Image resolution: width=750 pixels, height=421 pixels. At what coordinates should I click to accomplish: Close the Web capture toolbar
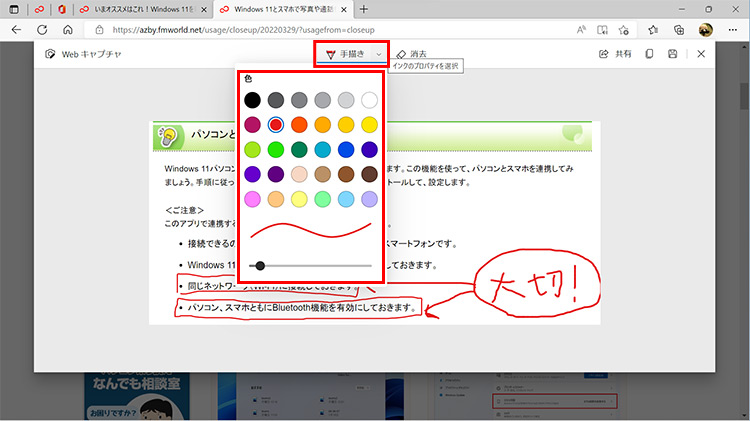[x=701, y=54]
